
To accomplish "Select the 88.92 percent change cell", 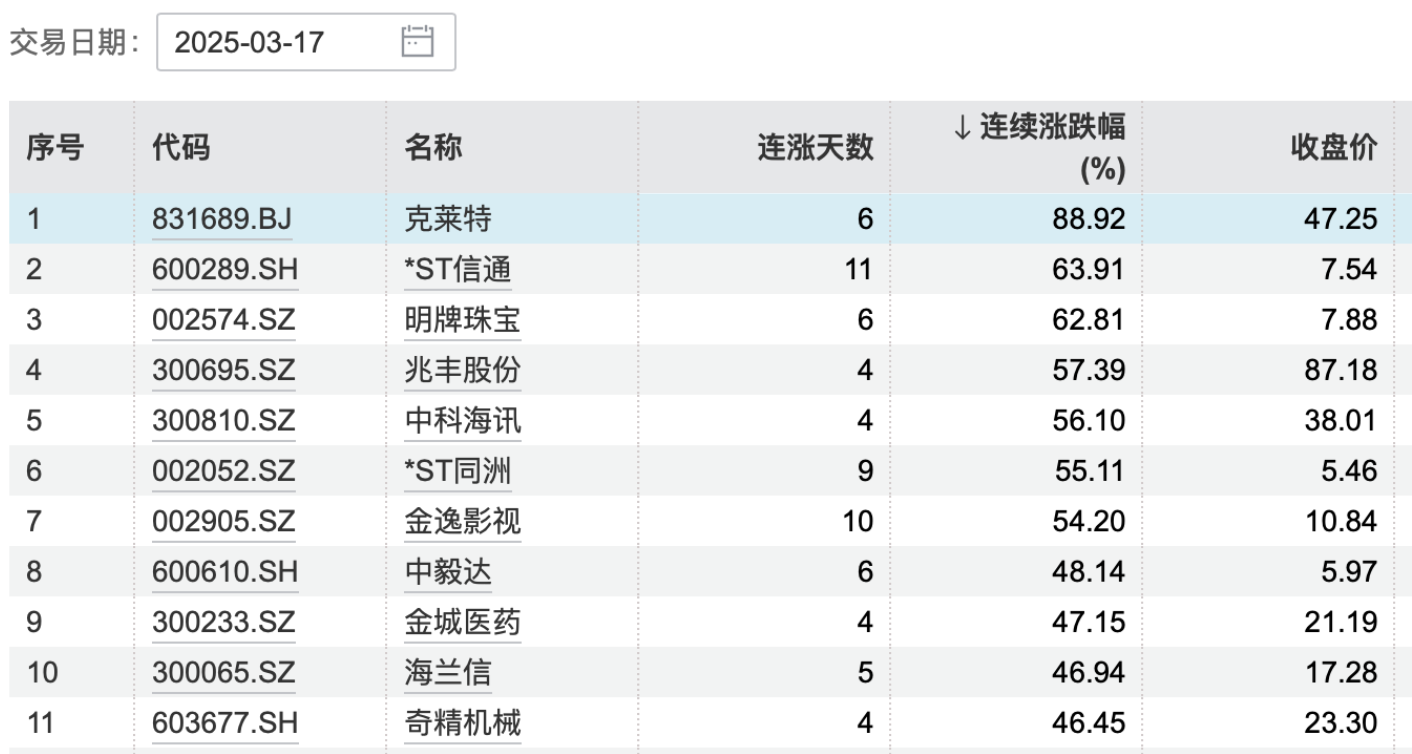I will [1090, 219].
